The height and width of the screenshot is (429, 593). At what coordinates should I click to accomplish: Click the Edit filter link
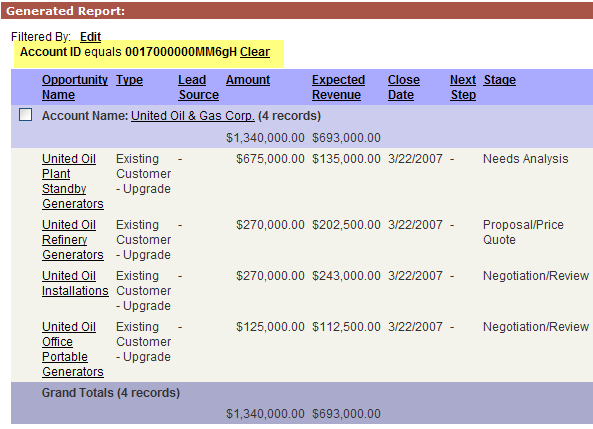point(90,37)
